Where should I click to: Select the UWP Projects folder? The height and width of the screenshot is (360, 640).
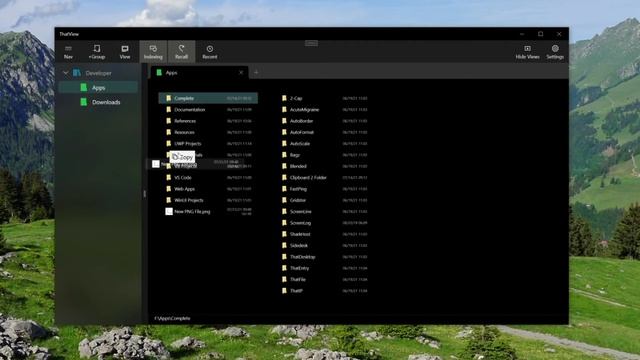(208, 144)
